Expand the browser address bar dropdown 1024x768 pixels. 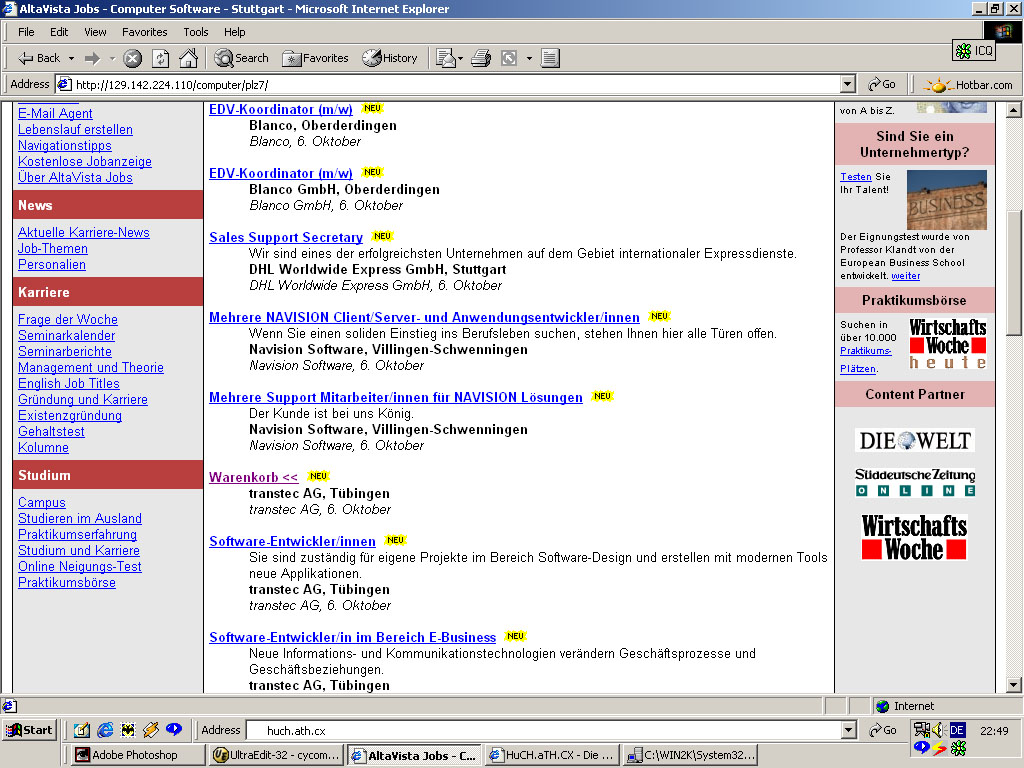[x=848, y=84]
